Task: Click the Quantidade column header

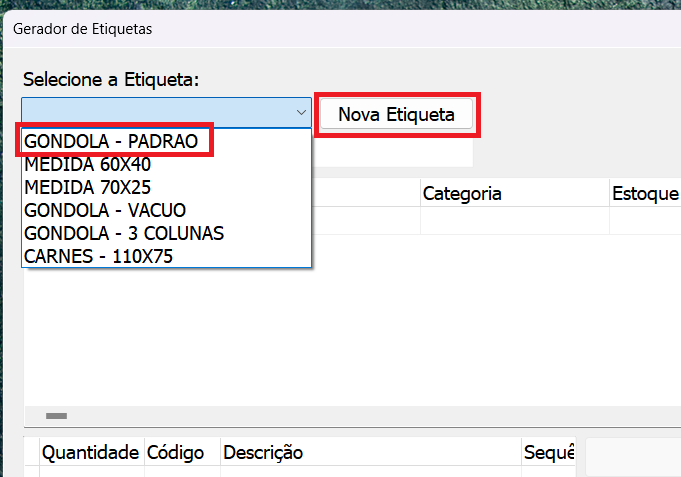Action: pos(90,453)
